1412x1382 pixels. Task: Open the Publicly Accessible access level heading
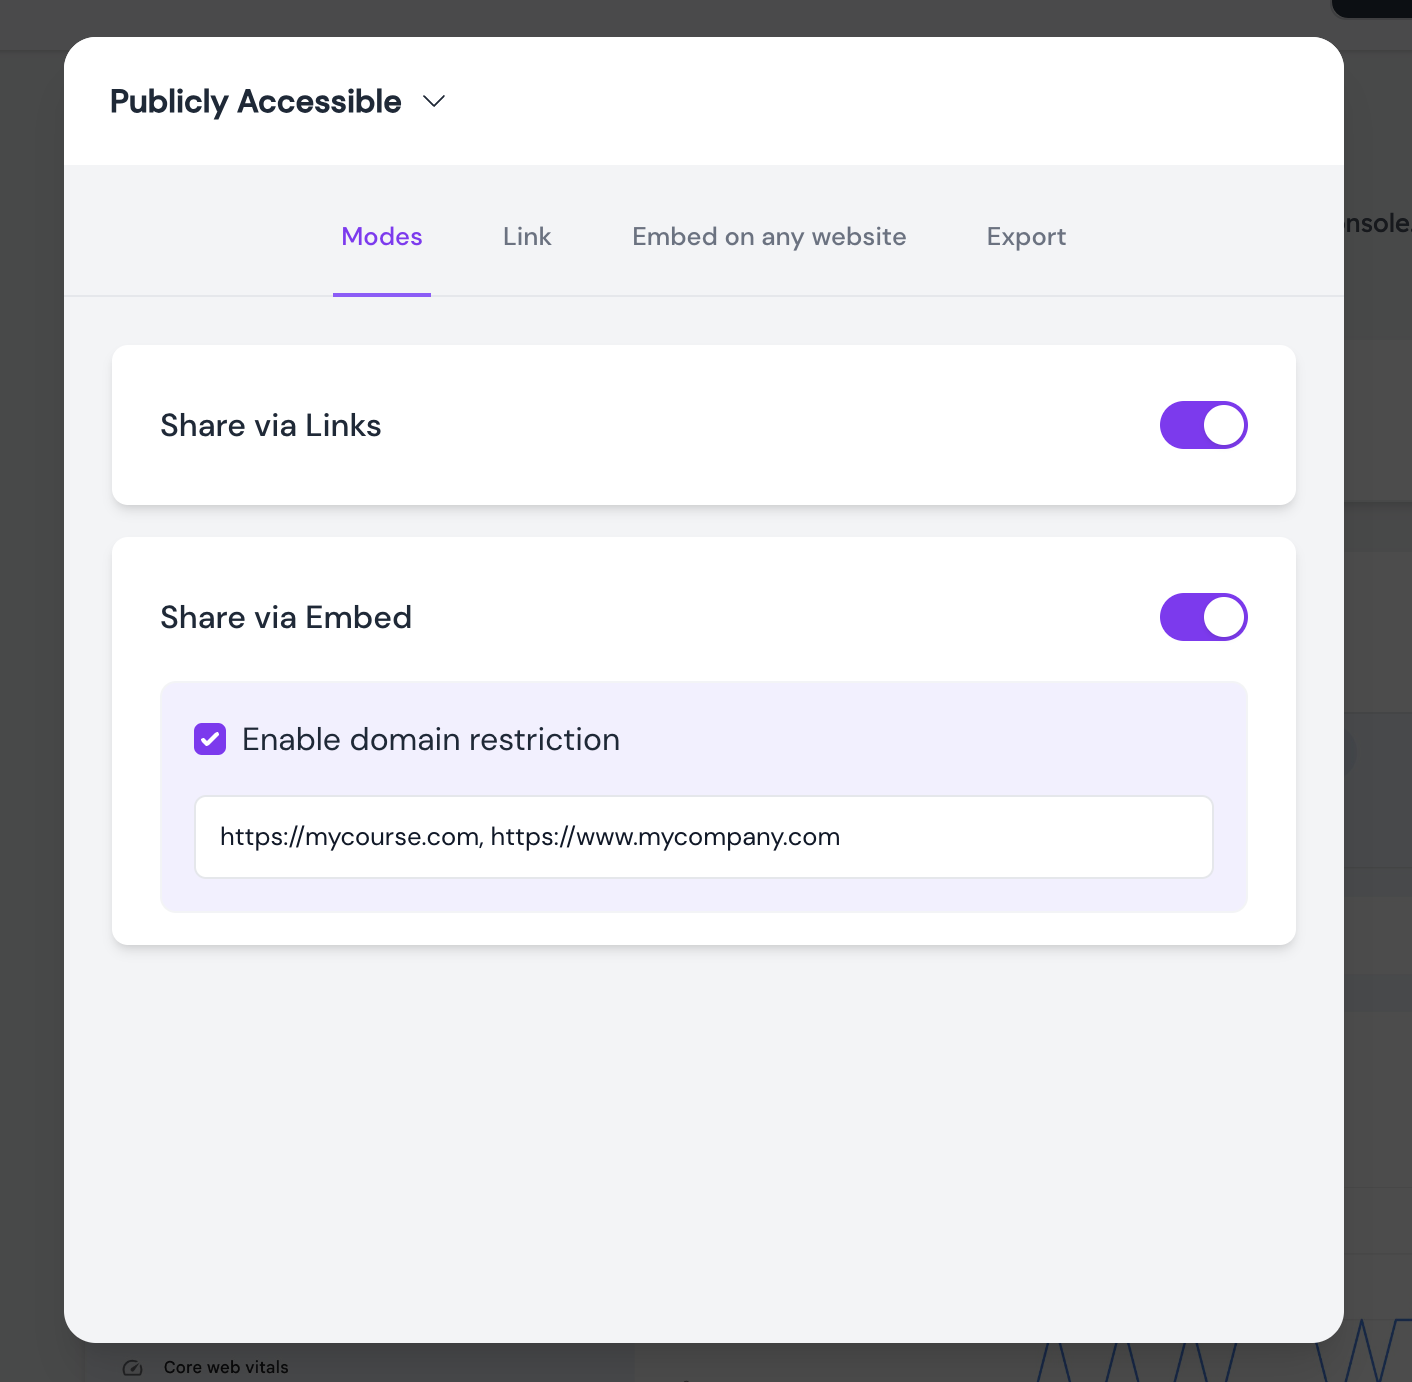coord(256,101)
